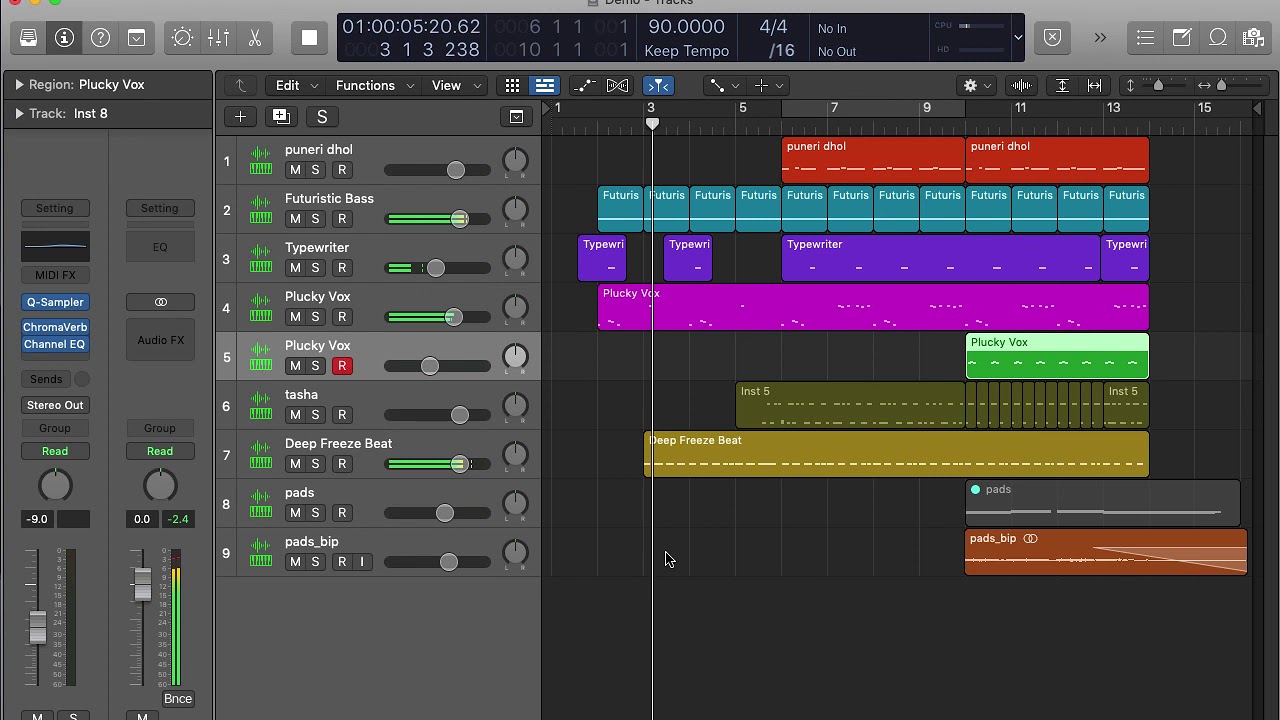Open the Note Pads icon
This screenshot has height=720, width=1280.
click(1182, 38)
